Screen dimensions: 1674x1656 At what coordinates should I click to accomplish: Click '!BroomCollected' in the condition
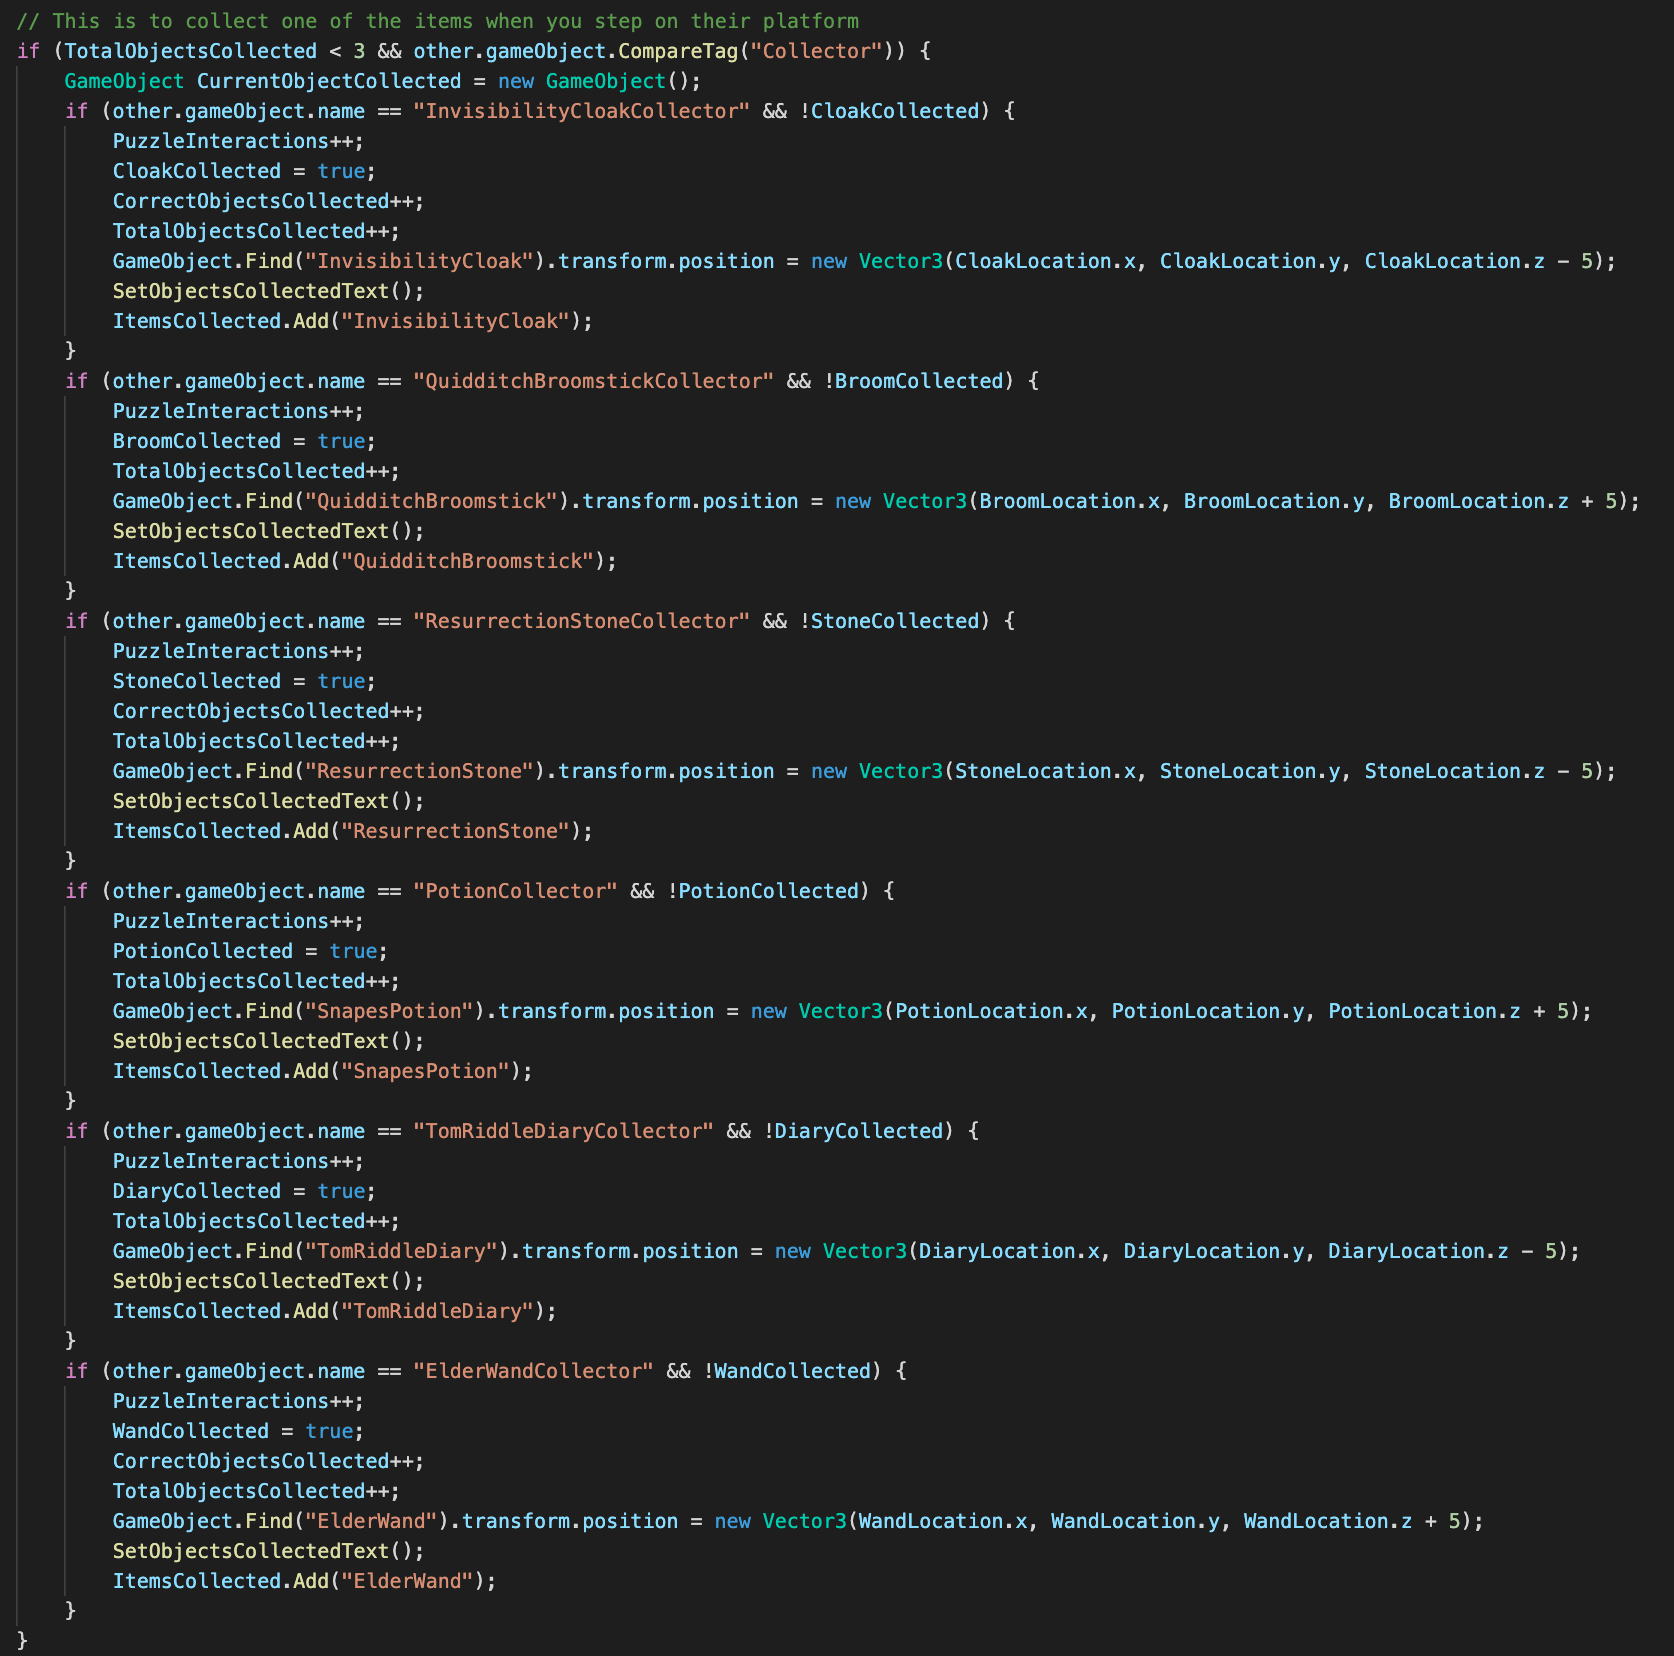pos(913,381)
